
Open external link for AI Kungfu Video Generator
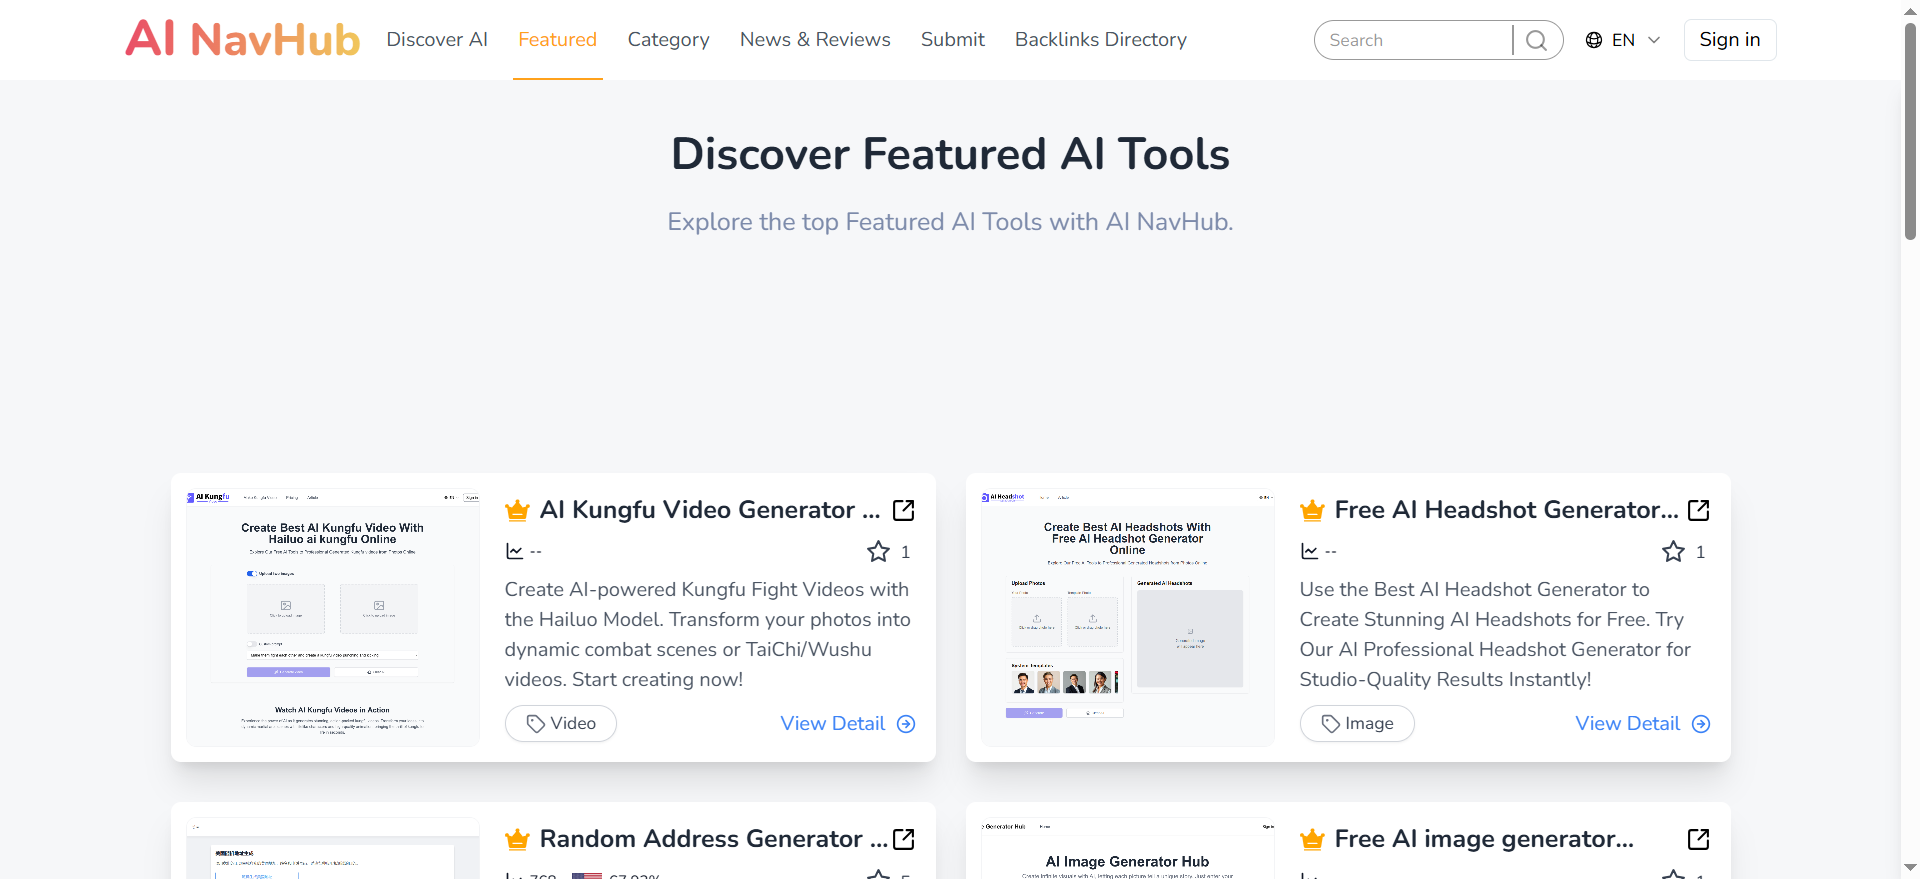904,510
